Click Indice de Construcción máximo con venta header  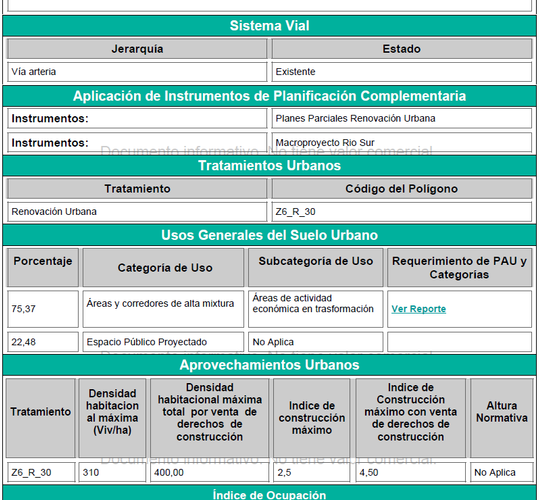coord(410,418)
